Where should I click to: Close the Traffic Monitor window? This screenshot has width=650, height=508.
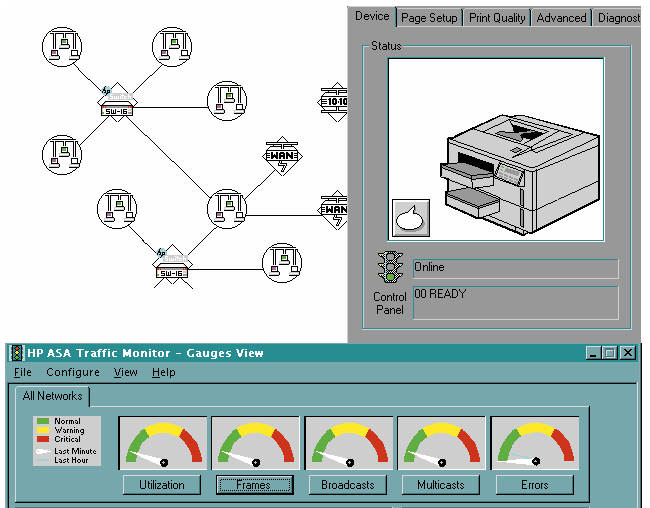628,353
